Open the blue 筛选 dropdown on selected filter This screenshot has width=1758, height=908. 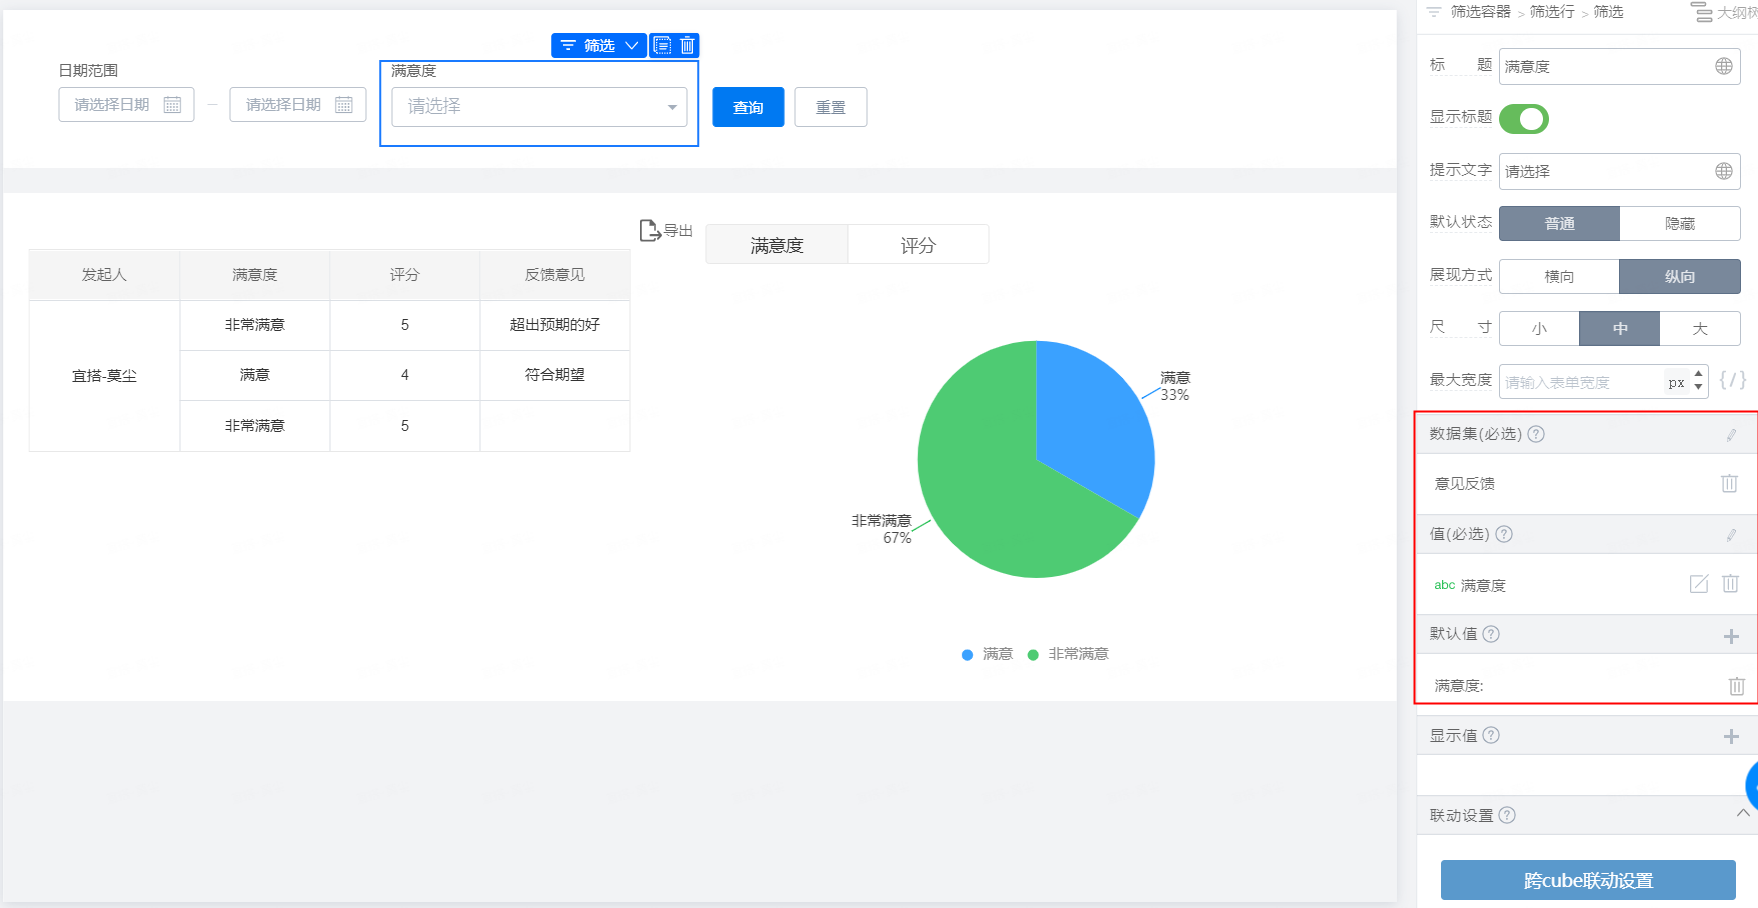click(599, 45)
